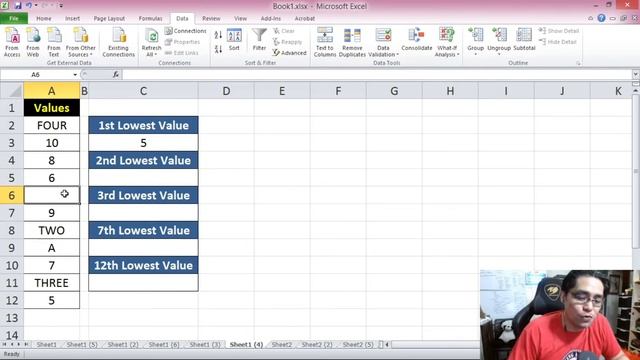Viewport: 640px width, 360px height.
Task: Switch to the Review tab
Action: [211, 18]
